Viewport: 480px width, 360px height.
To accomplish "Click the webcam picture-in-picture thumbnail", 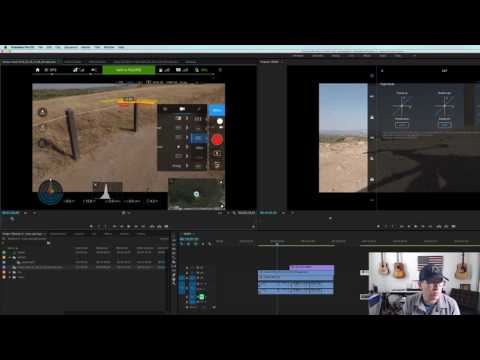I will (x=424, y=283).
